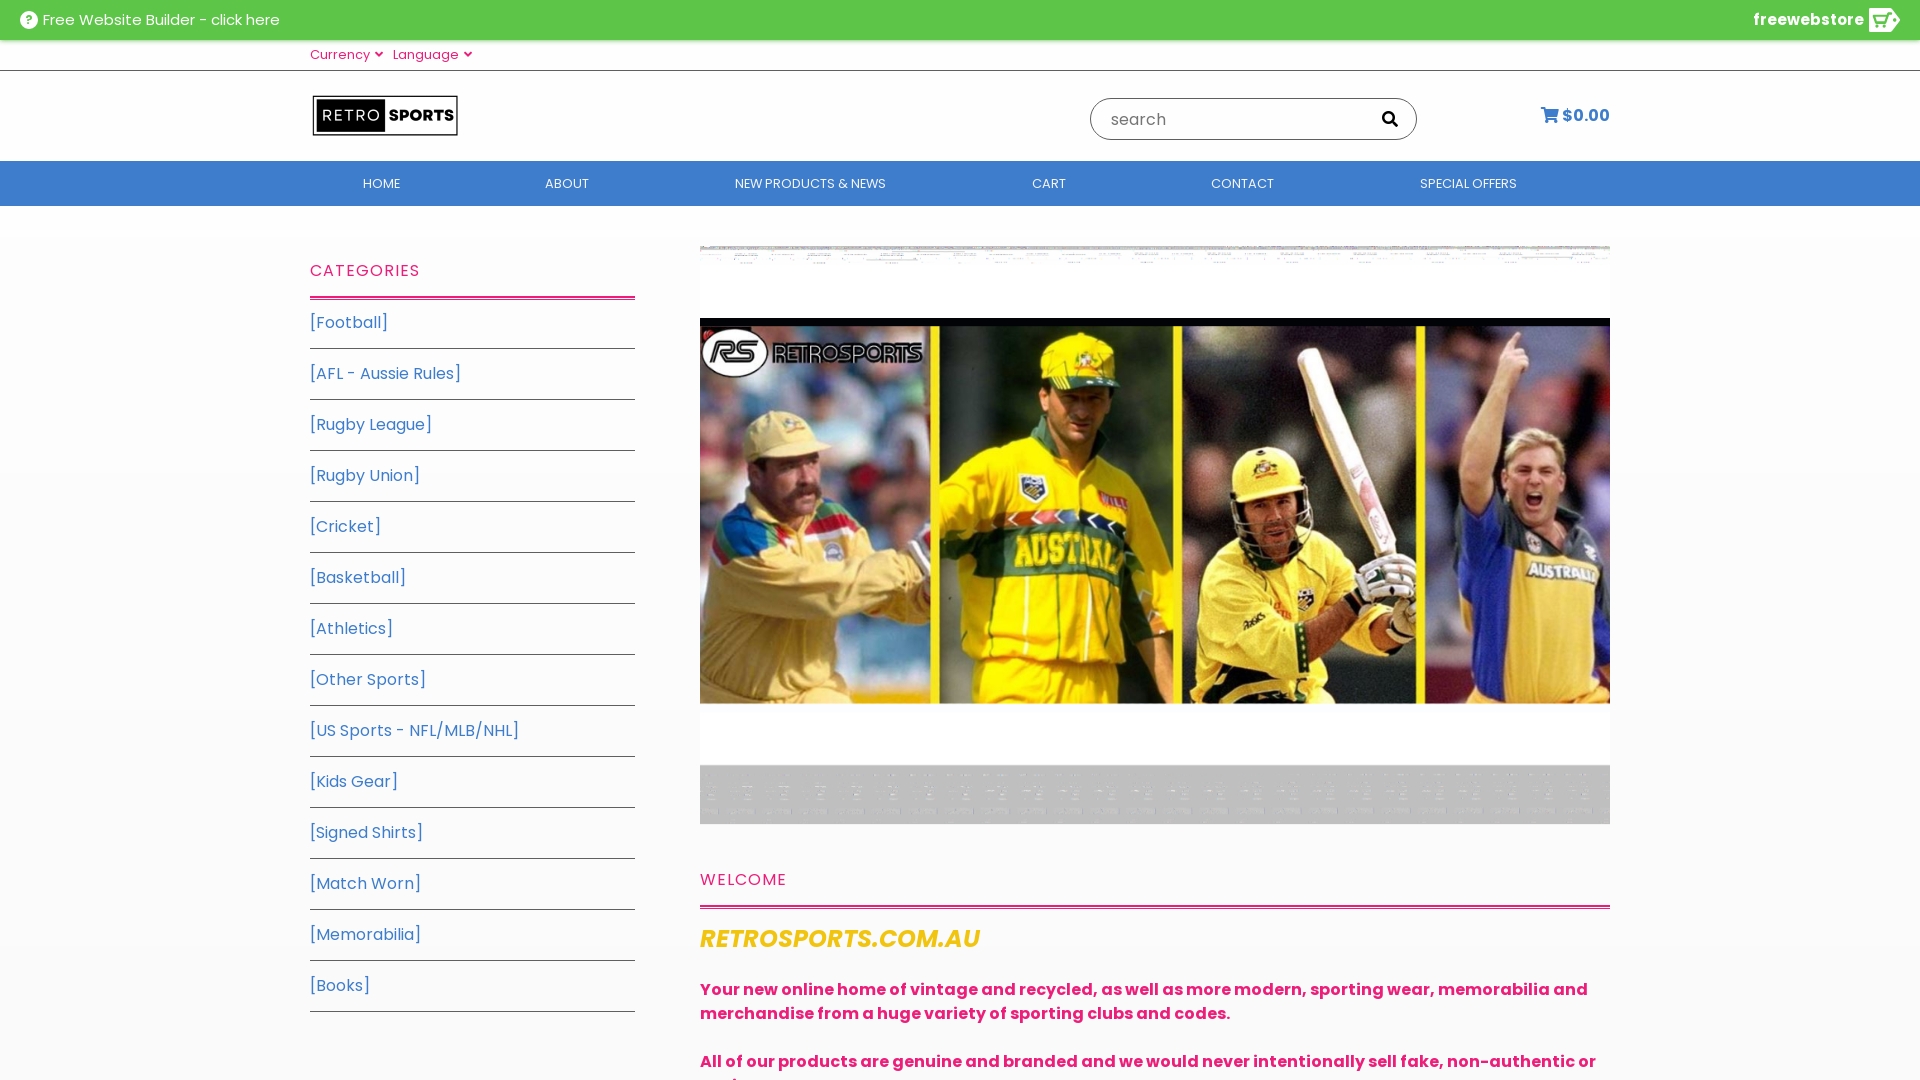The width and height of the screenshot is (1920, 1080).
Task: Open New Products & News menu item
Action: pyautogui.click(x=810, y=184)
